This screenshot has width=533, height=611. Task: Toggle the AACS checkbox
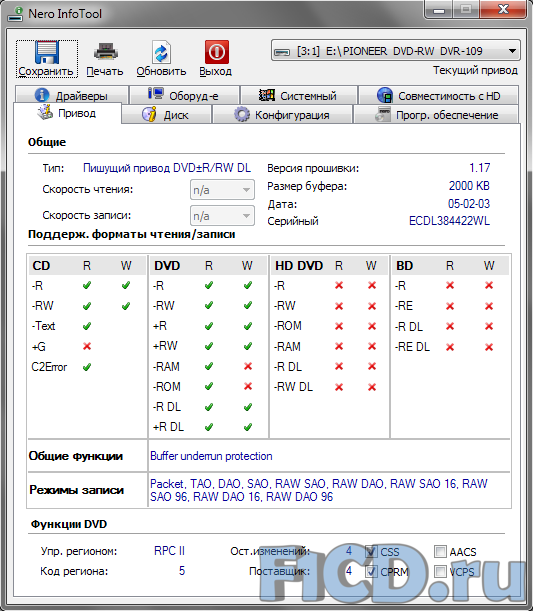coord(440,551)
